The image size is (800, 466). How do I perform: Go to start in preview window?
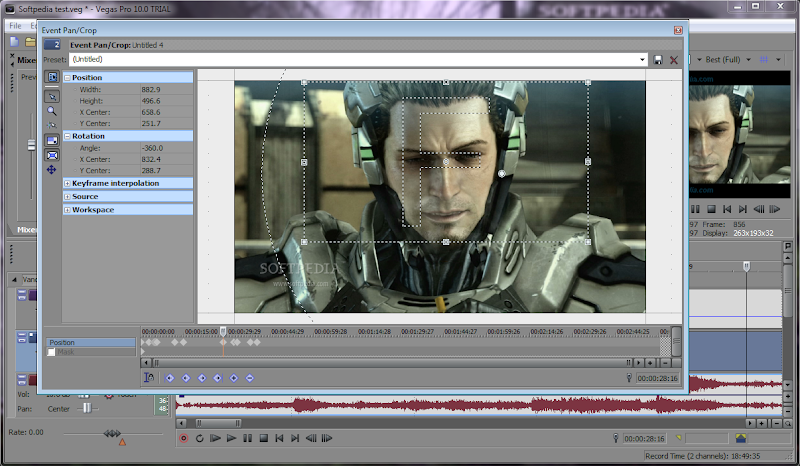click(727, 209)
